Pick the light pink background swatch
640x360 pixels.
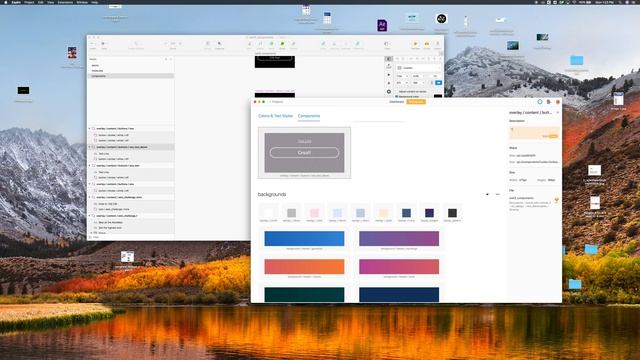pyautogui.click(x=314, y=213)
